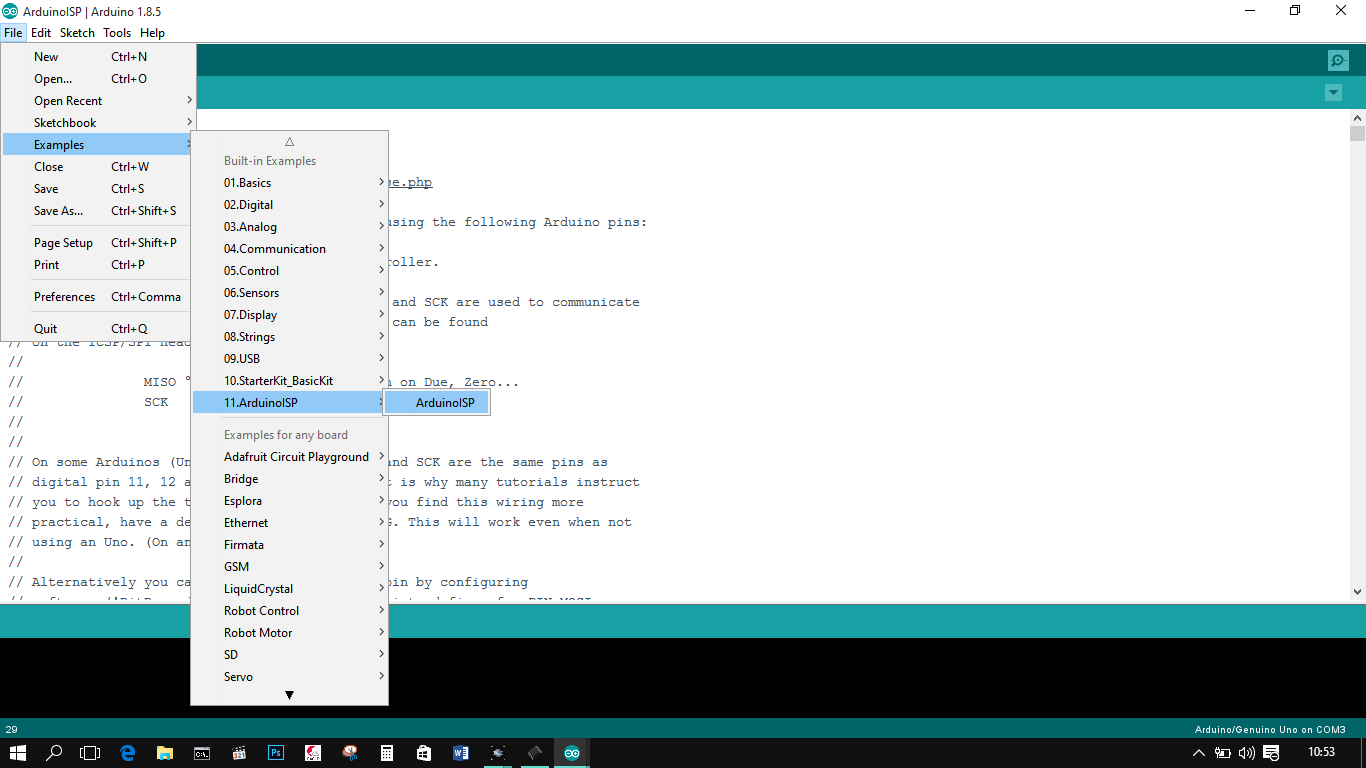Expand 04.Communication examples submenu

pos(289,249)
